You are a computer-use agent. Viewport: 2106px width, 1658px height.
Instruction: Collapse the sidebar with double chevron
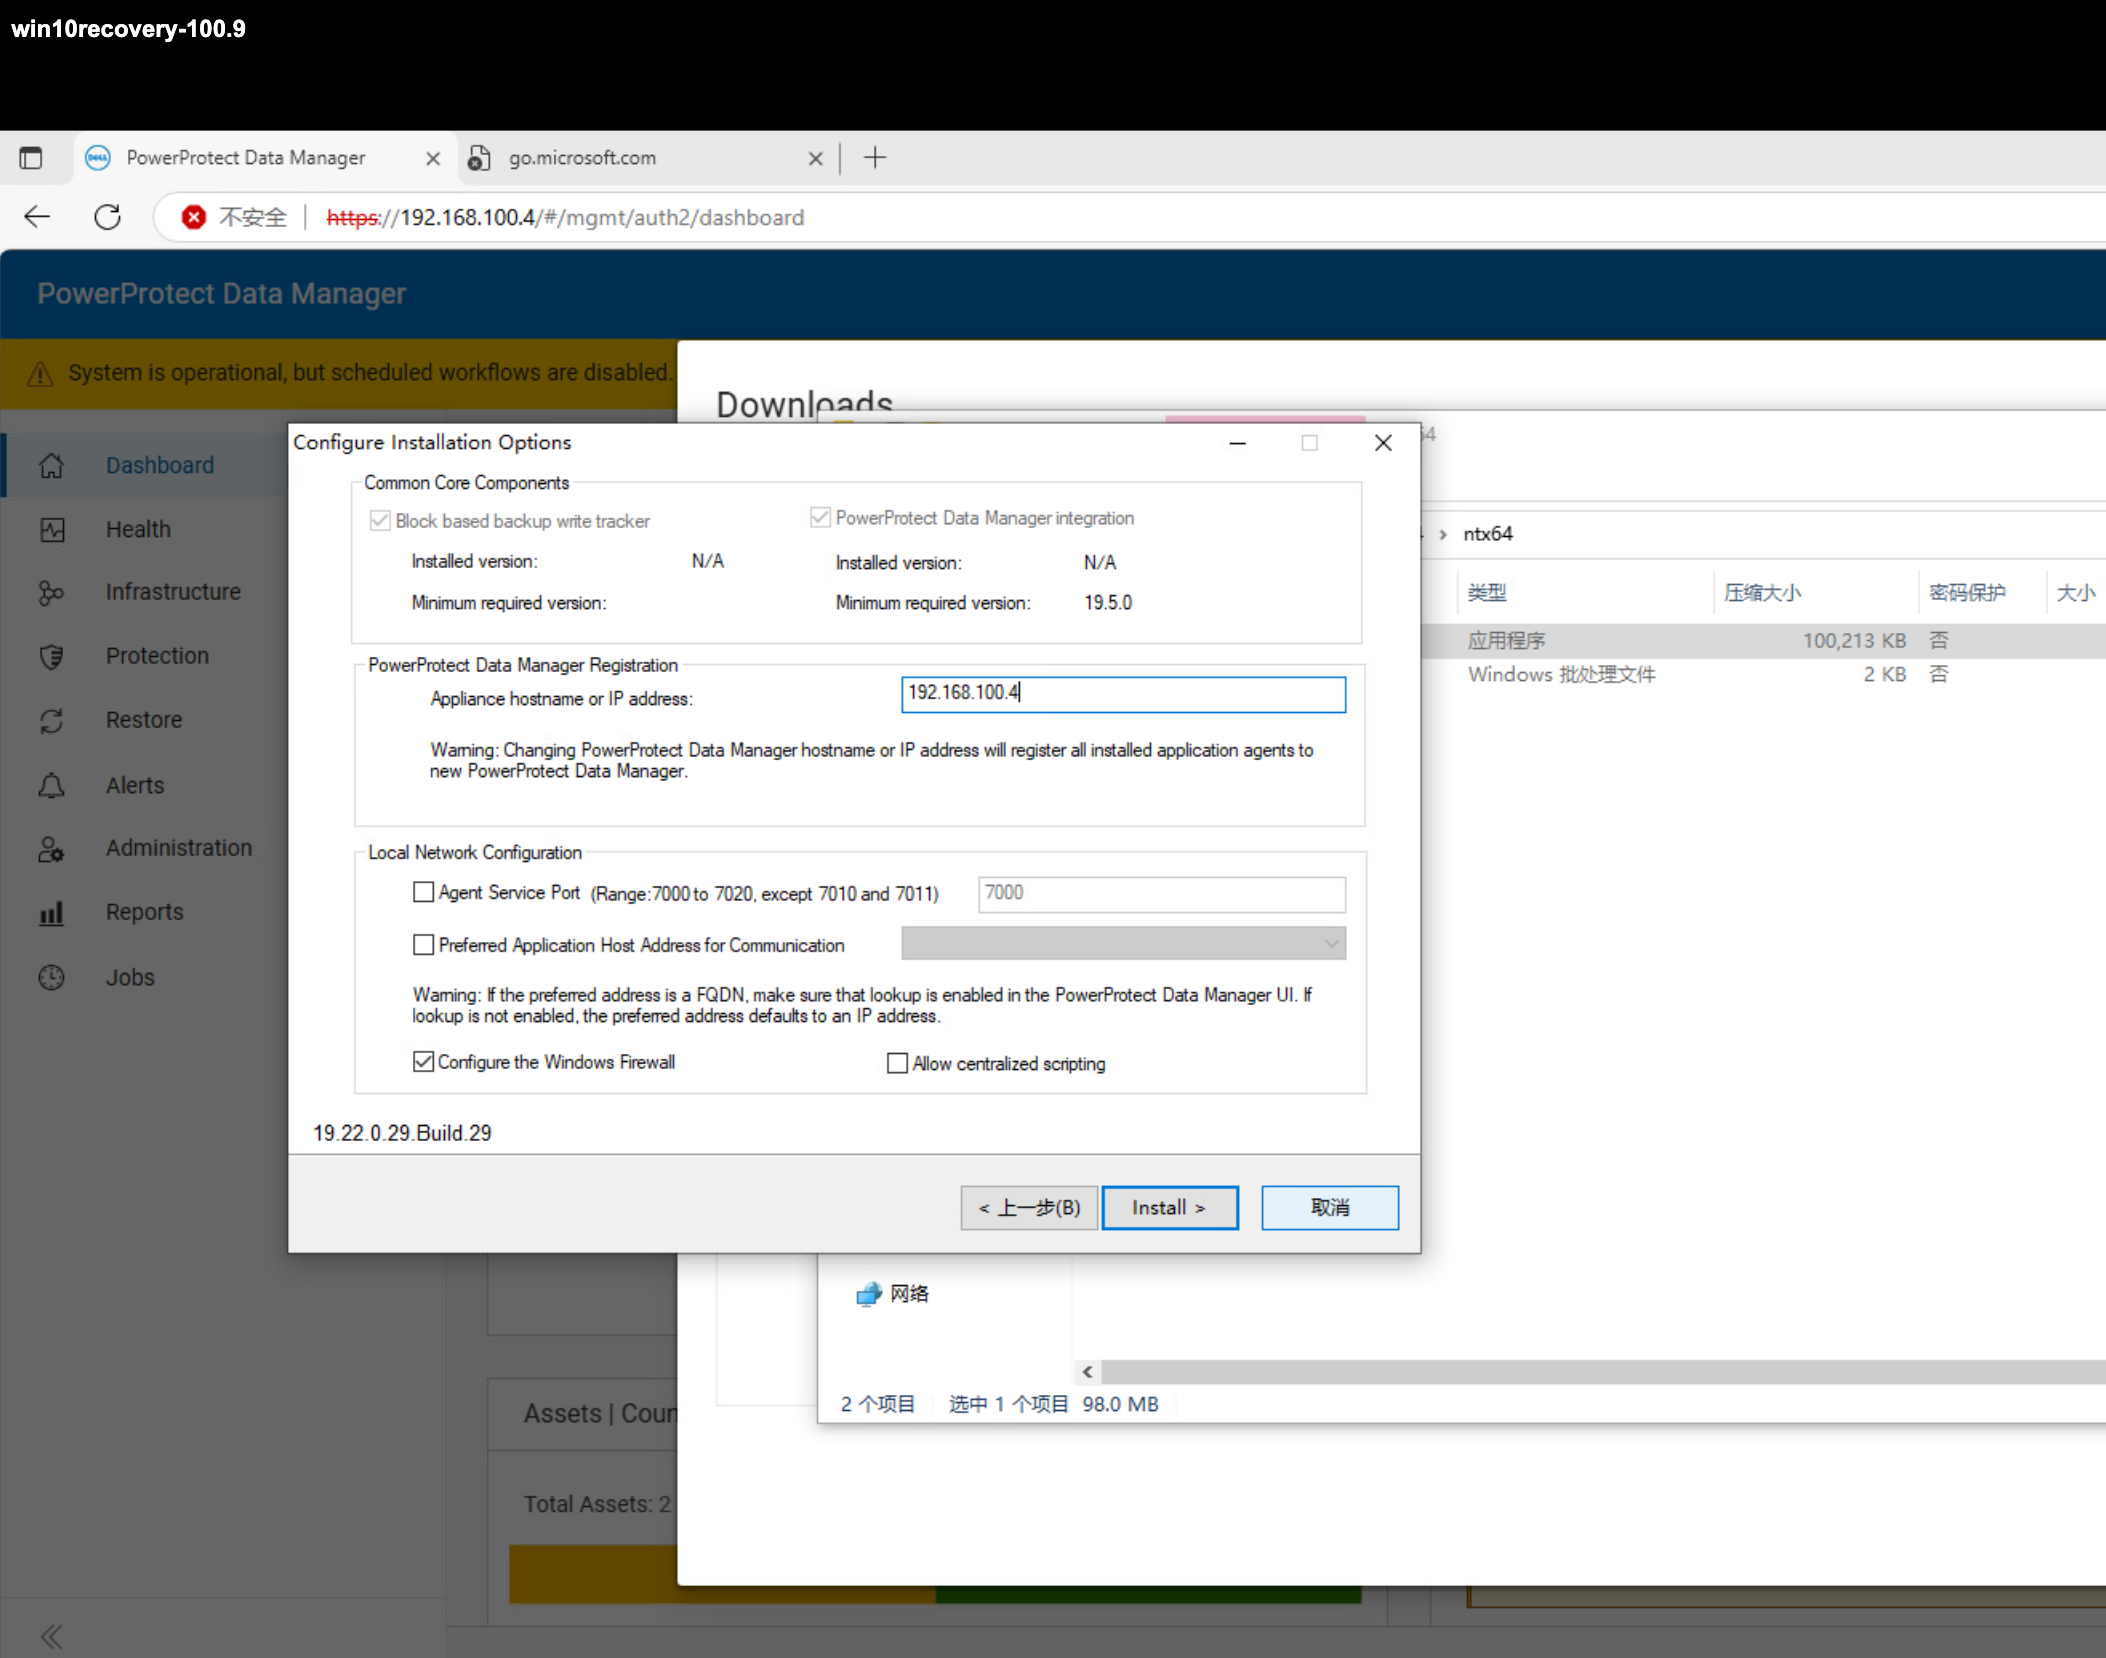click(x=51, y=1636)
